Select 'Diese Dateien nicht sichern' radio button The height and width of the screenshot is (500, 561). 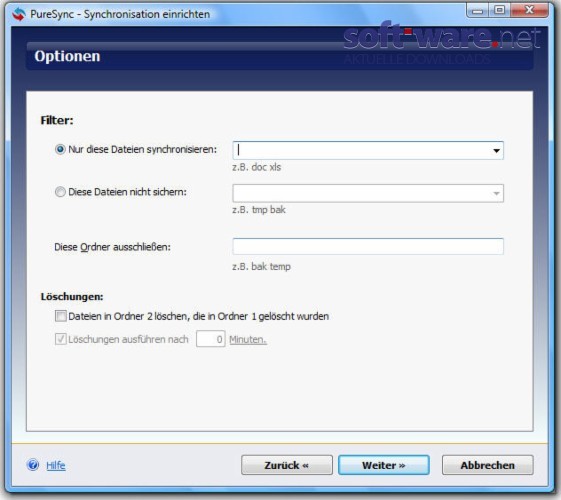[60, 192]
